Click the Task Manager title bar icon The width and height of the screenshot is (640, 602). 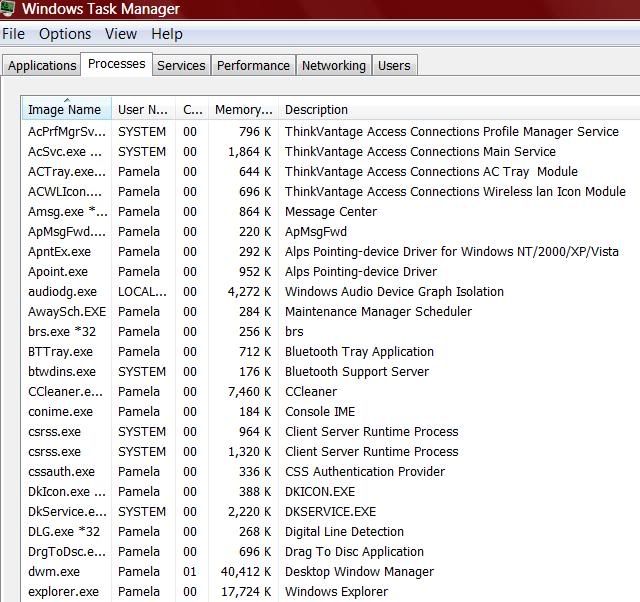pyautogui.click(x=7, y=9)
